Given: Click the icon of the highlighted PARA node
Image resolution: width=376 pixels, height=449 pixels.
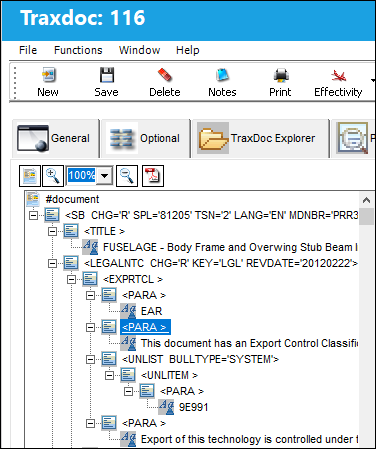Looking at the screenshot, I should (109, 327).
